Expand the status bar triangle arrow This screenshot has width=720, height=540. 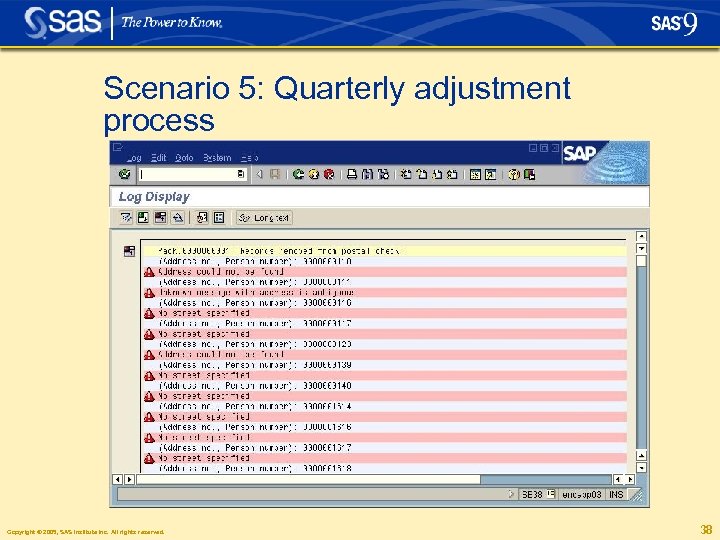click(x=511, y=494)
